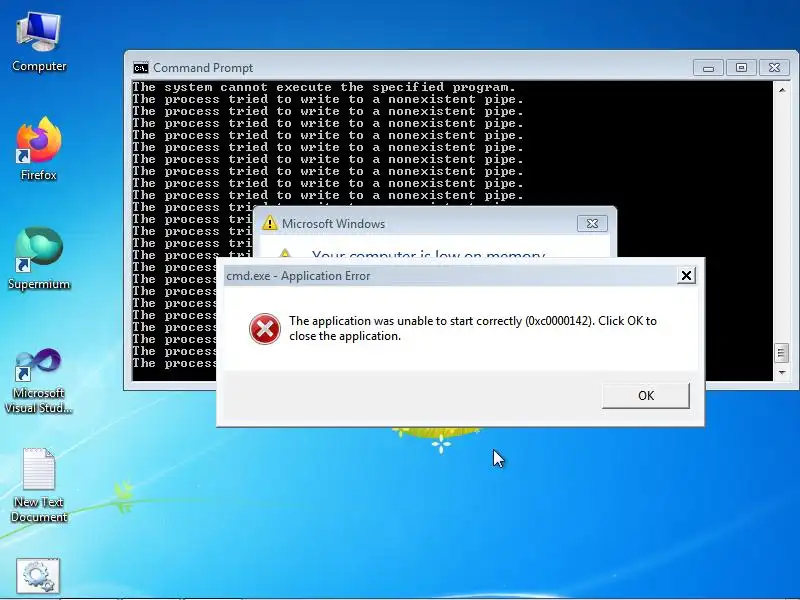
Task: Close the cmd.exe Application Error dialog
Action: tap(686, 276)
